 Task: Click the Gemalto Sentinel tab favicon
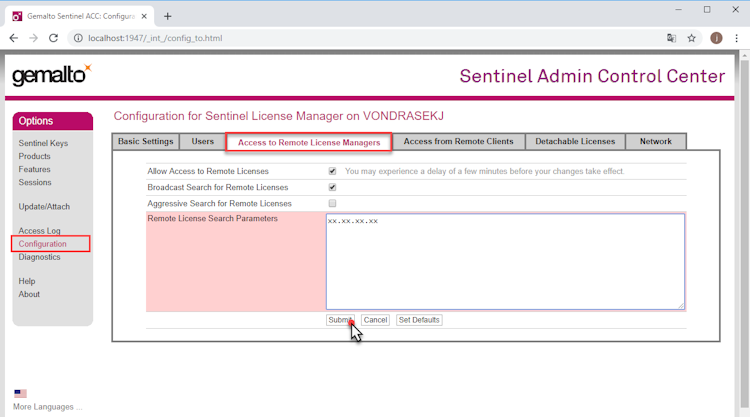17,16
